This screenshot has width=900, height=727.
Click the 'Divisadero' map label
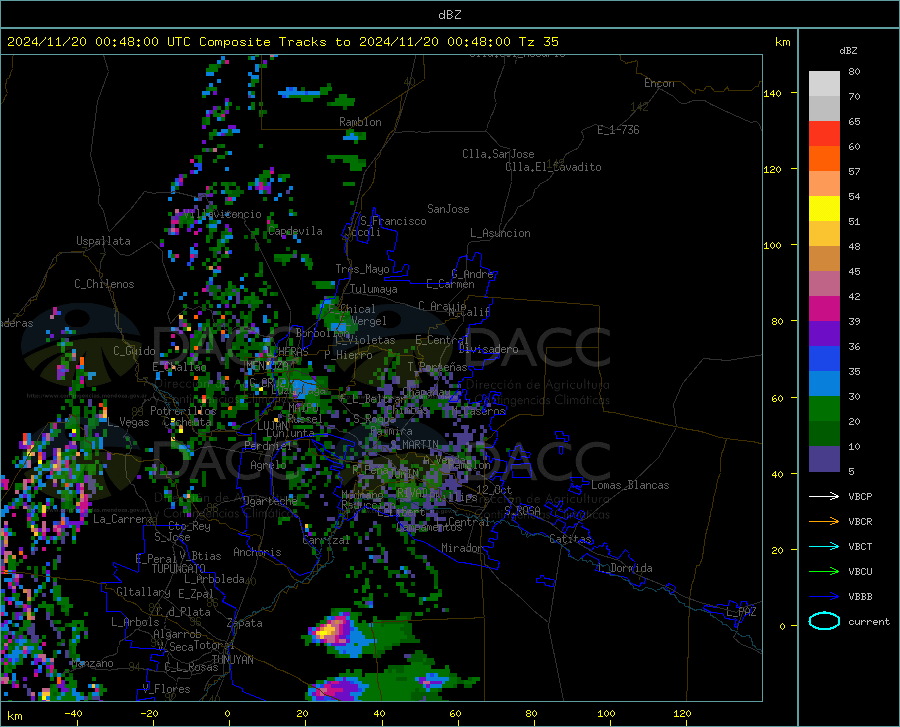point(488,349)
